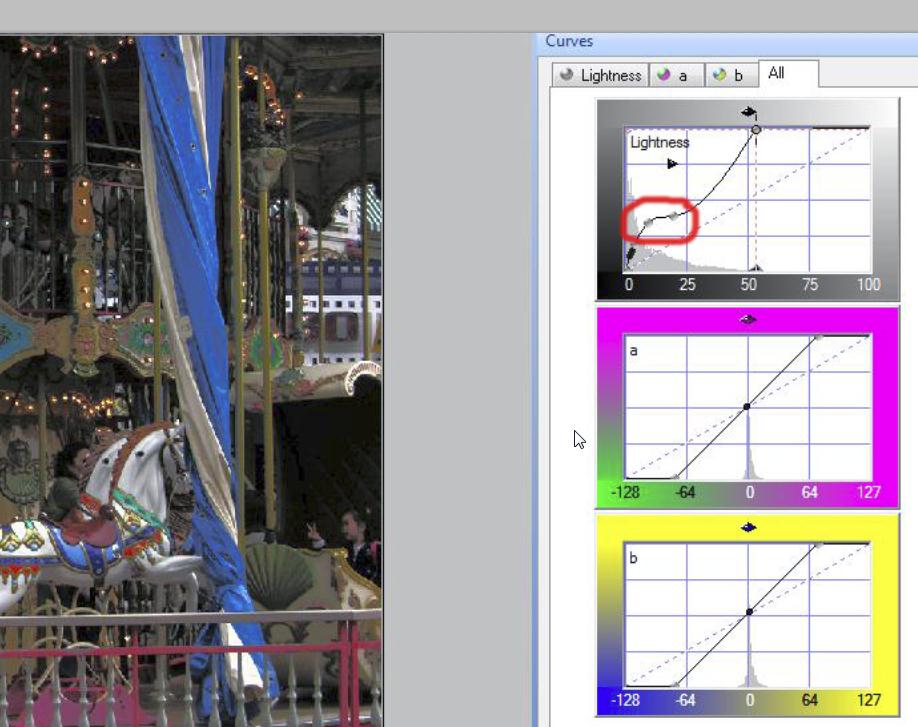Click the yellow-blue icon on the b tab
918x727 pixels.
(719, 75)
